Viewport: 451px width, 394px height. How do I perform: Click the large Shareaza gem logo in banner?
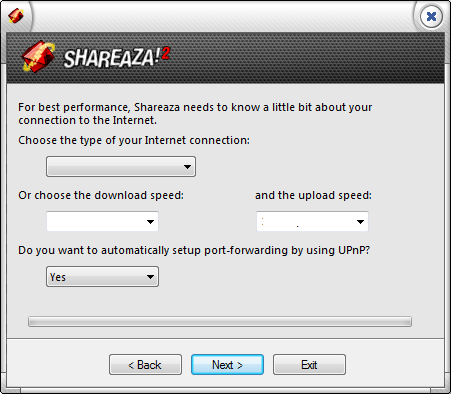click(39, 57)
